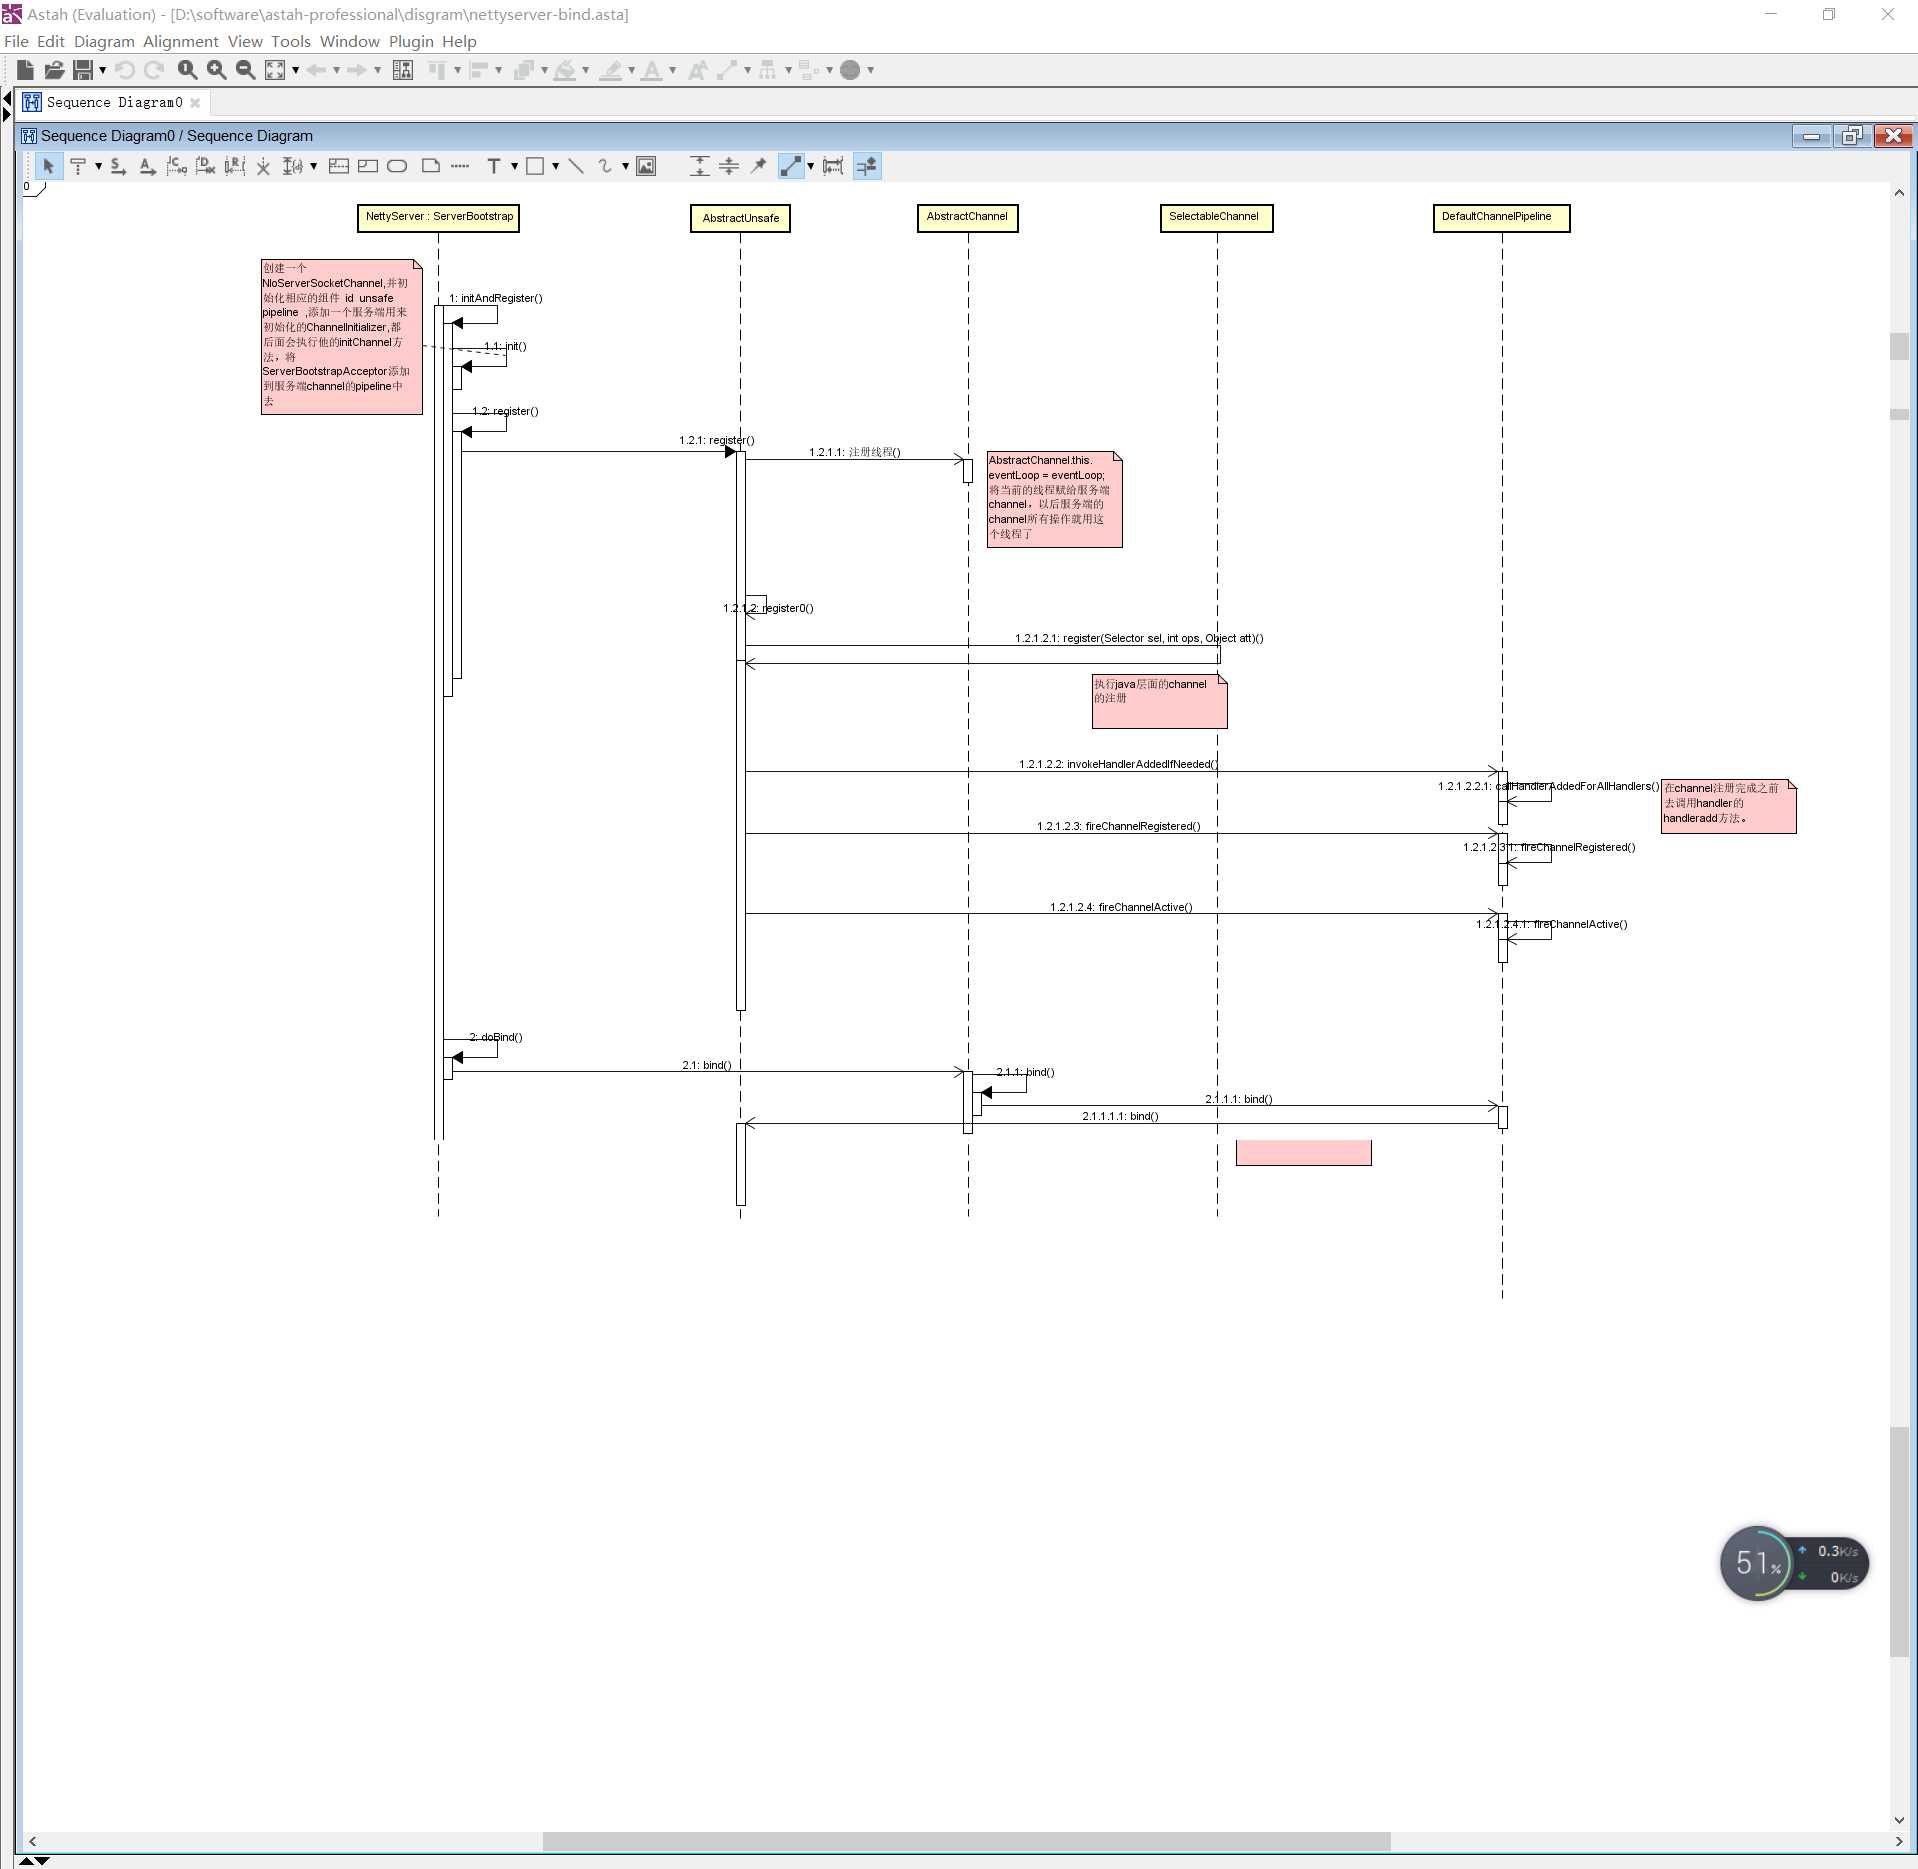Select the straight Line tool

click(576, 166)
